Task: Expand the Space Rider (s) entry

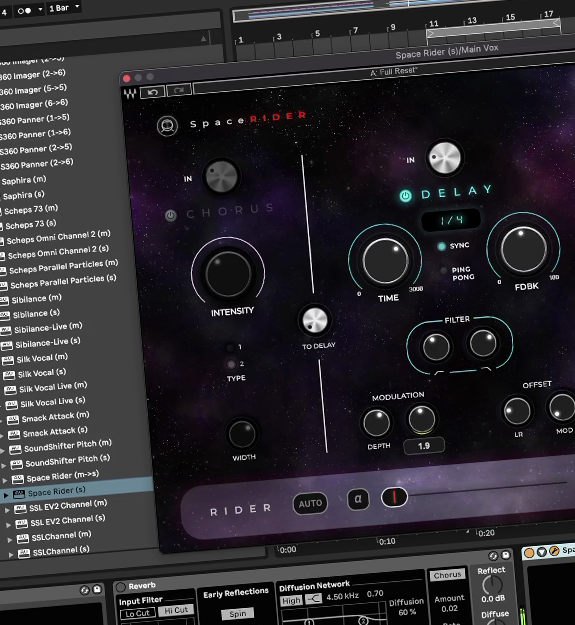Action: [x=6, y=495]
